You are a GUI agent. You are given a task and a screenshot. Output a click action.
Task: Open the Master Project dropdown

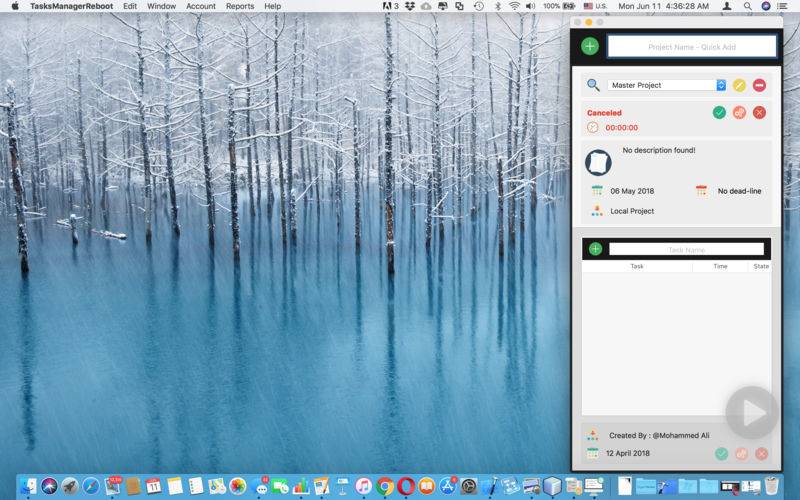666,85
